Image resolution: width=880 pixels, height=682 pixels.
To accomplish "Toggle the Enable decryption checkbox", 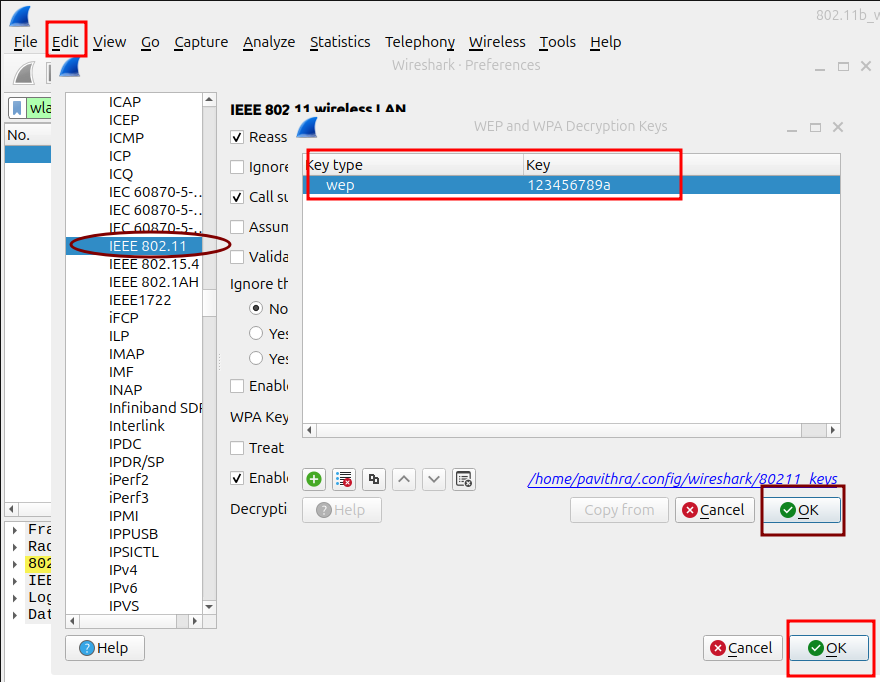I will 237,477.
